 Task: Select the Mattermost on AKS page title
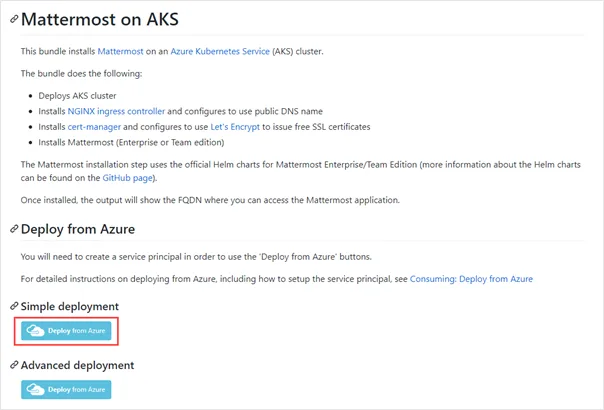pyautogui.click(x=100, y=19)
